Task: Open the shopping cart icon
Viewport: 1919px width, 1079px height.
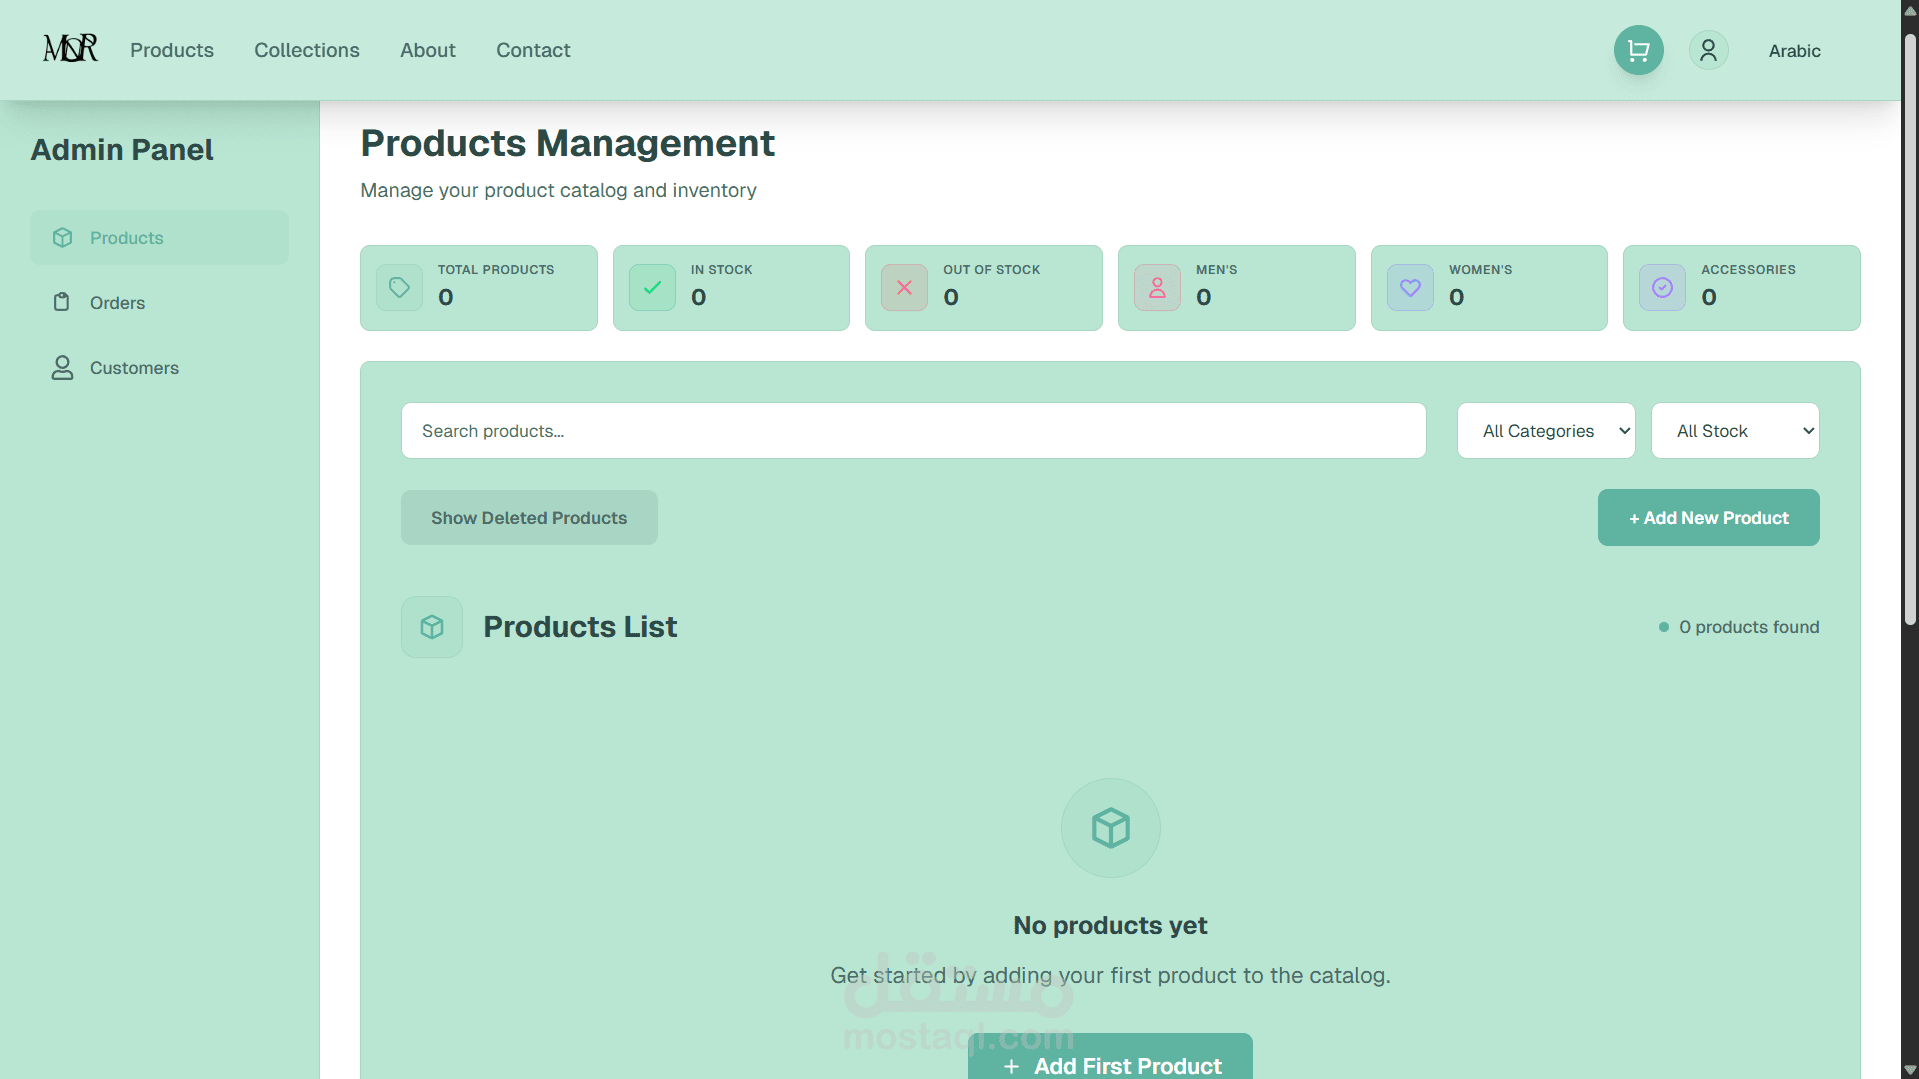Action: (x=1638, y=50)
